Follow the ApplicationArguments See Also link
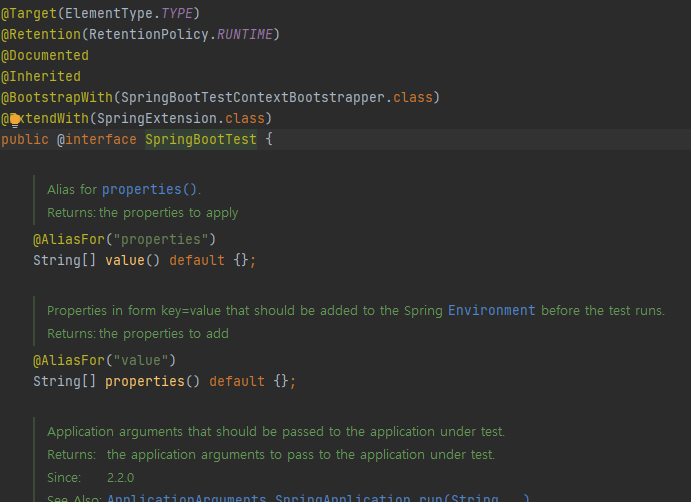Screen dimensions: 691x502 pos(186,498)
